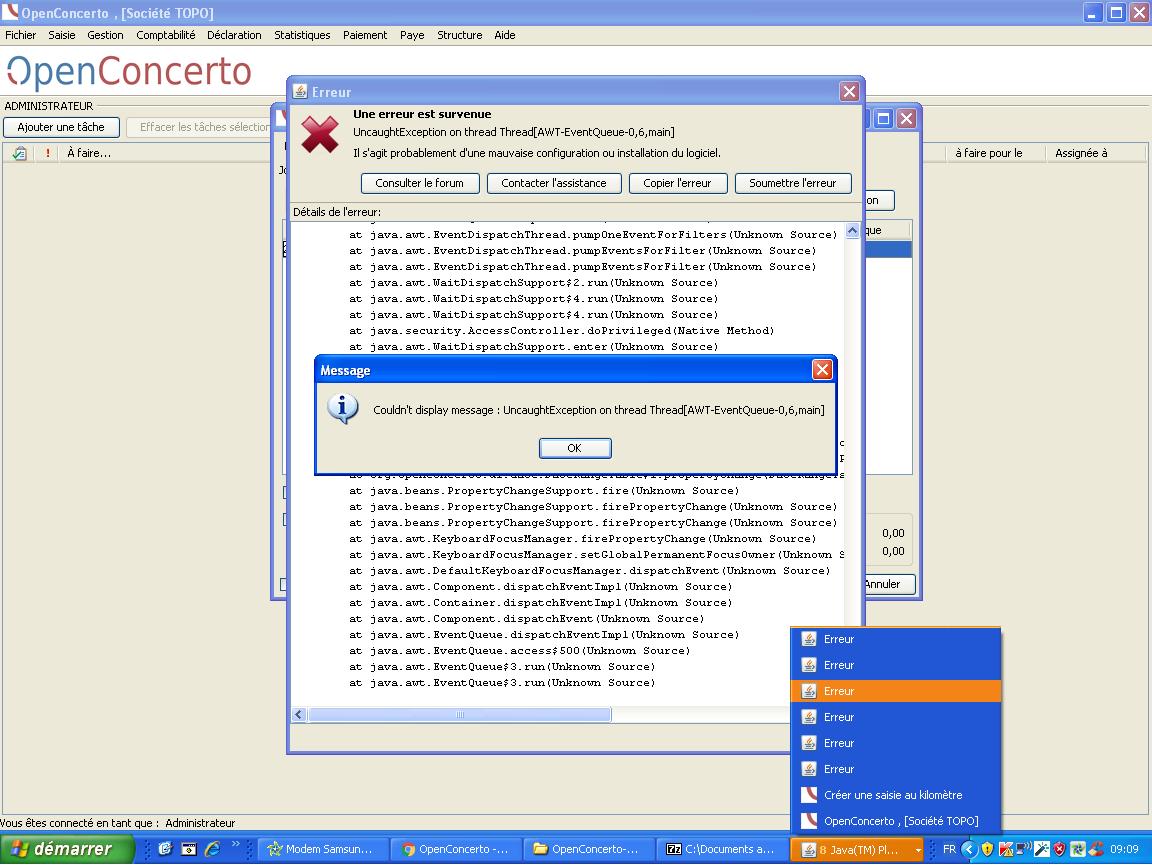The height and width of the screenshot is (866, 1152).
Task: Select the highlighted orange Erreur entry in taskbar popup
Action: point(896,691)
